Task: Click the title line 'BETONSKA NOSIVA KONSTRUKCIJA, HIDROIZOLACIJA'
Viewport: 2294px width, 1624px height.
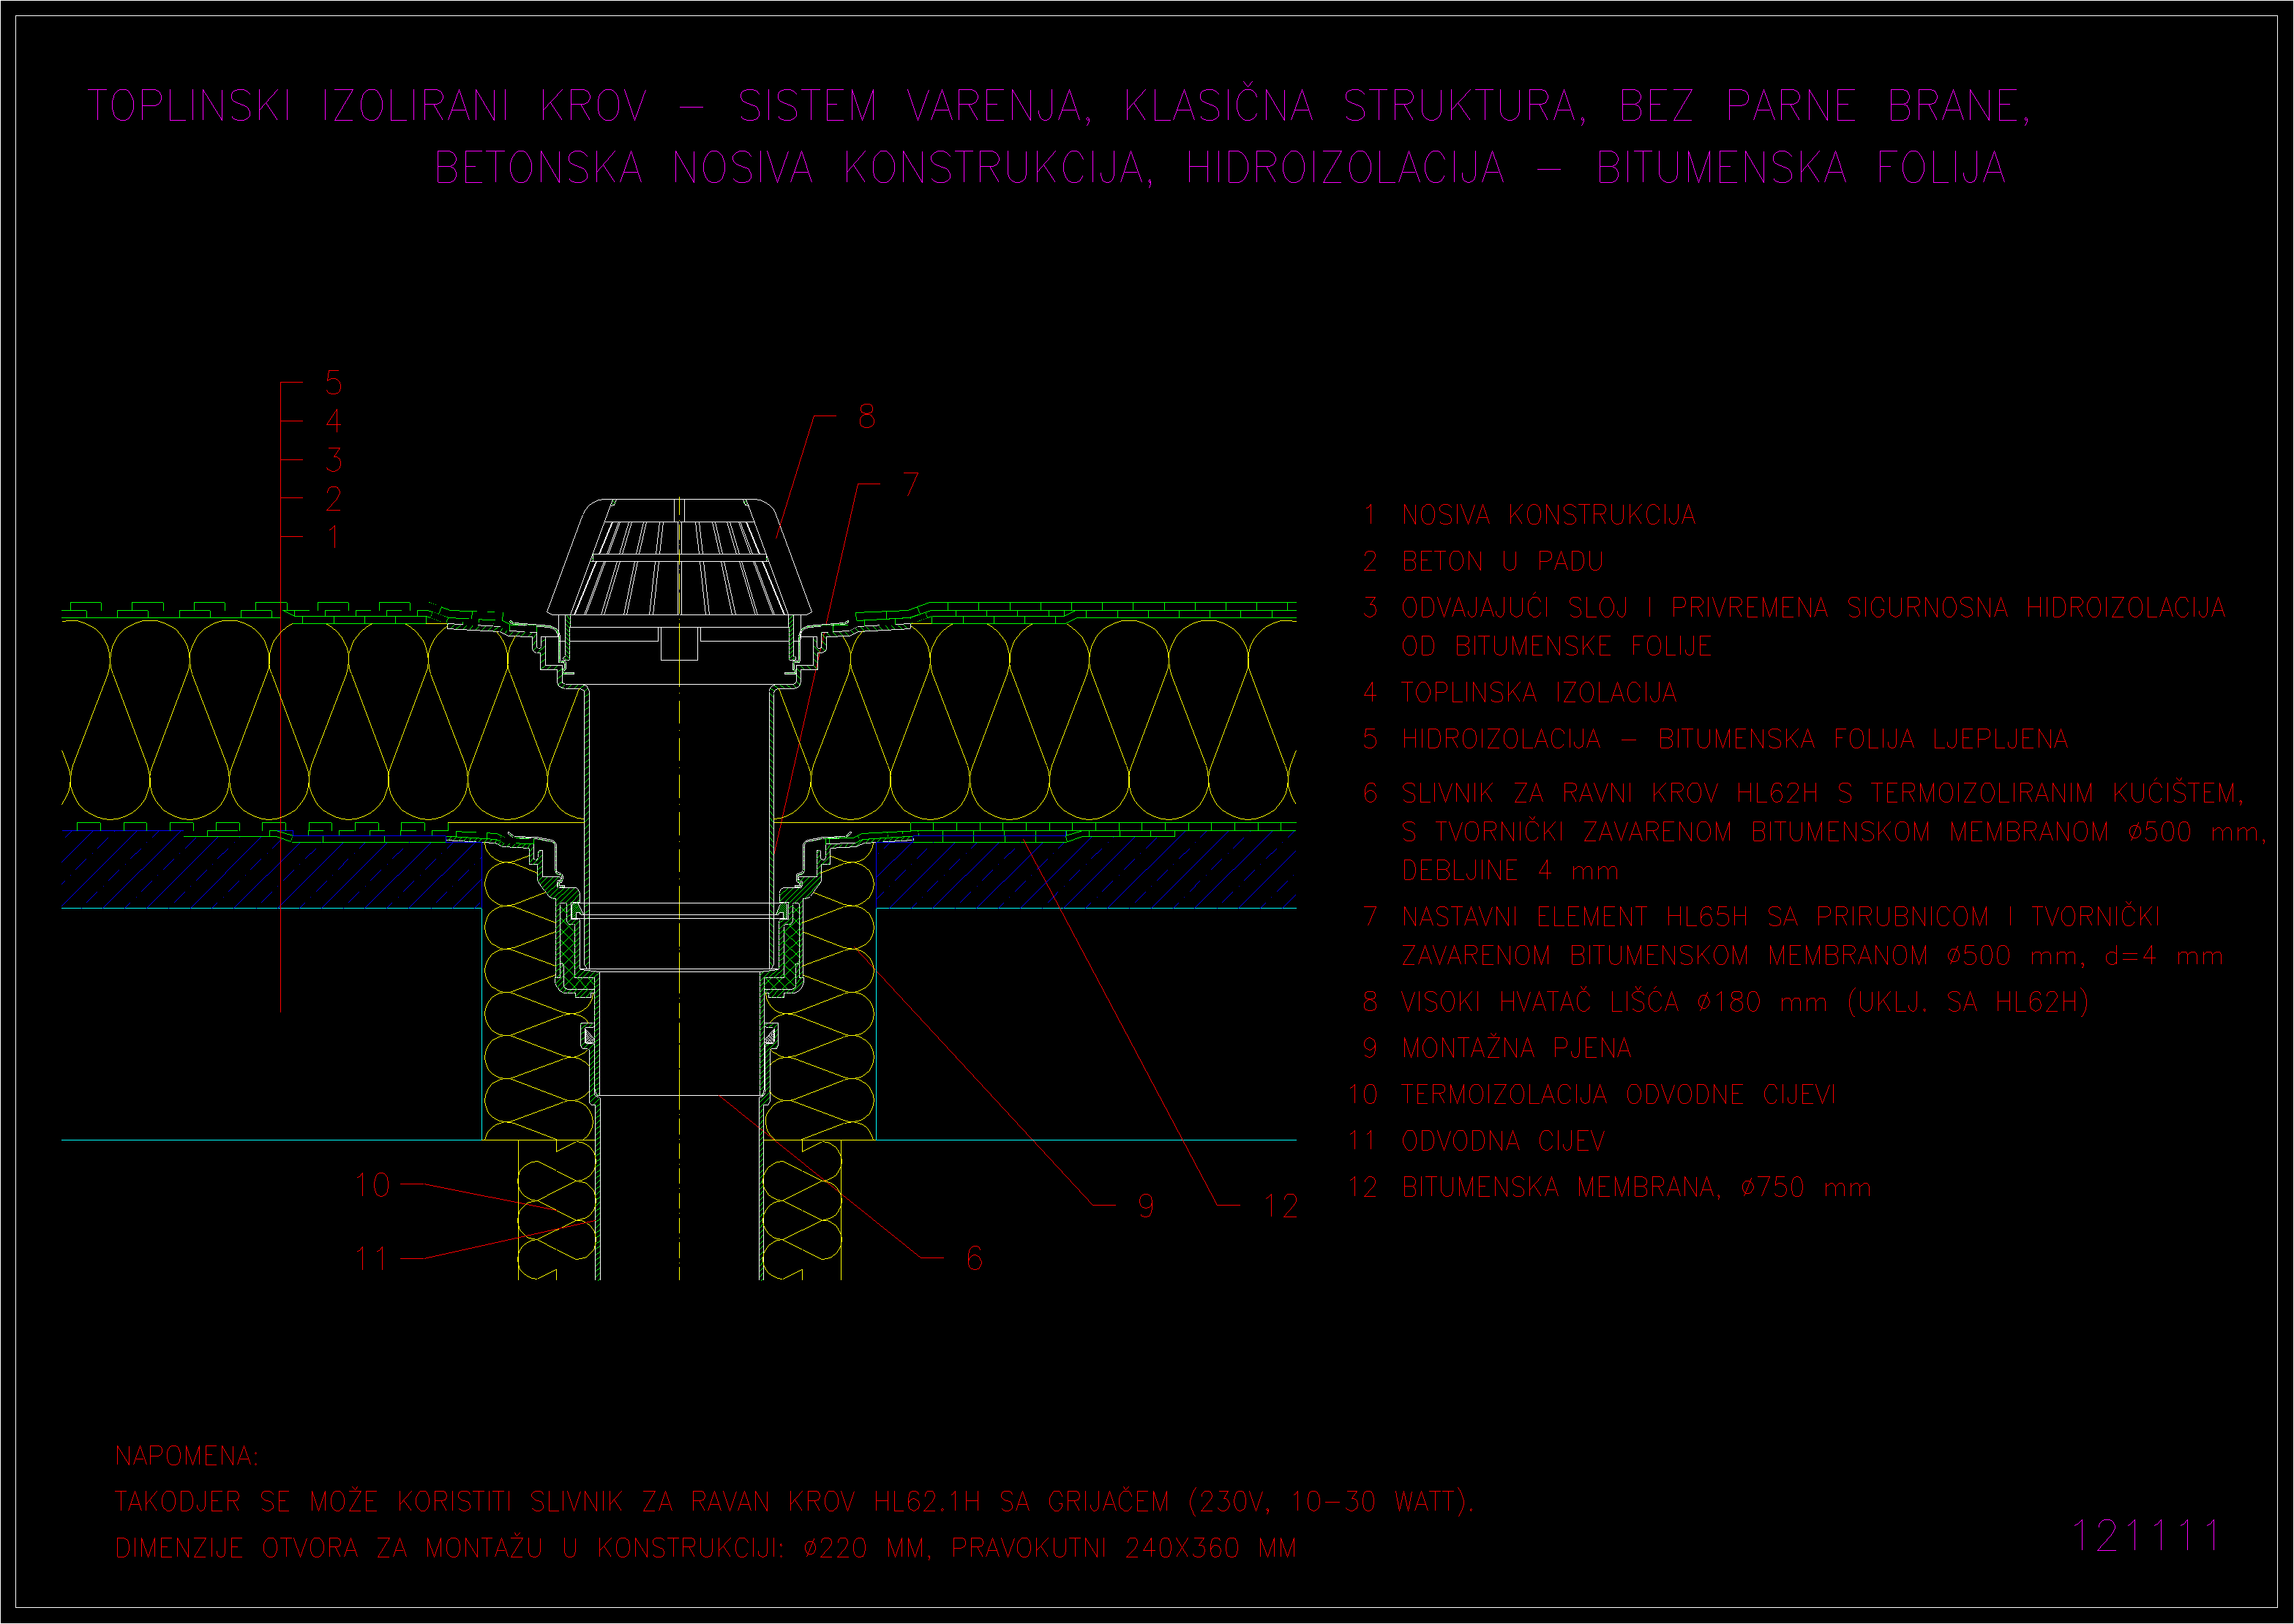Action: point(1220,168)
